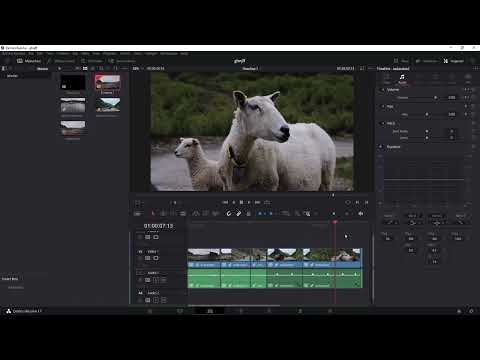The height and width of the screenshot is (360, 480).
Task: Open the Sound Library panel
Action: (122, 61)
